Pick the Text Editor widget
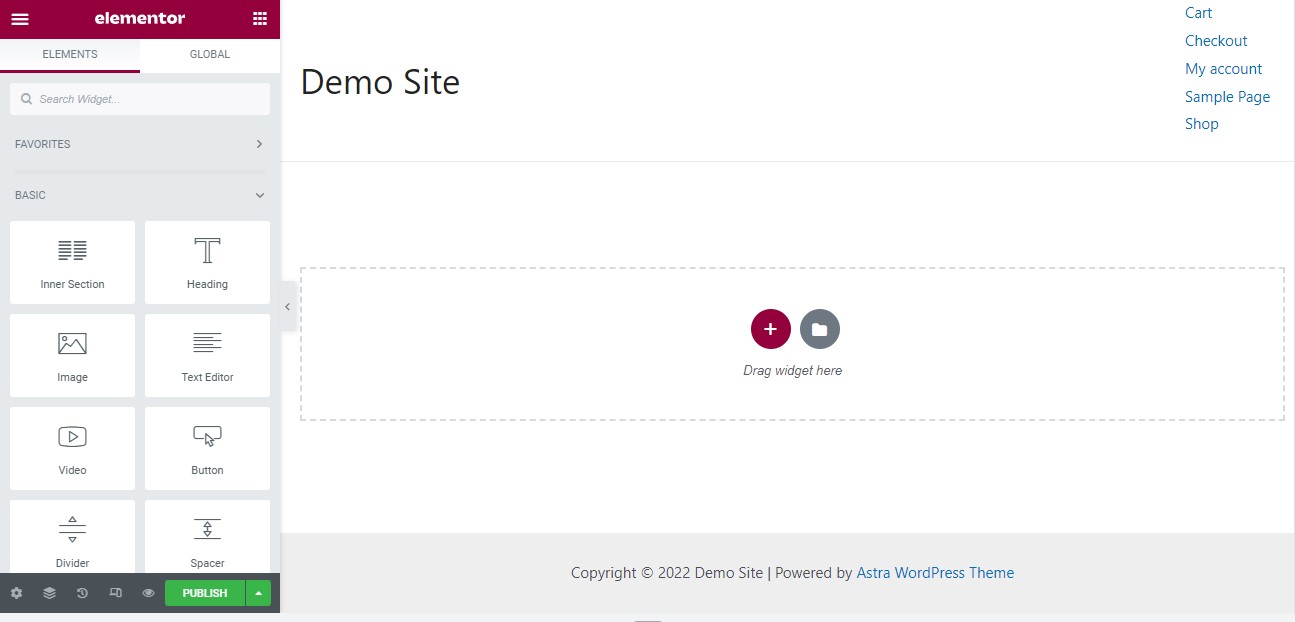Image resolution: width=1295 pixels, height=622 pixels. coord(207,355)
